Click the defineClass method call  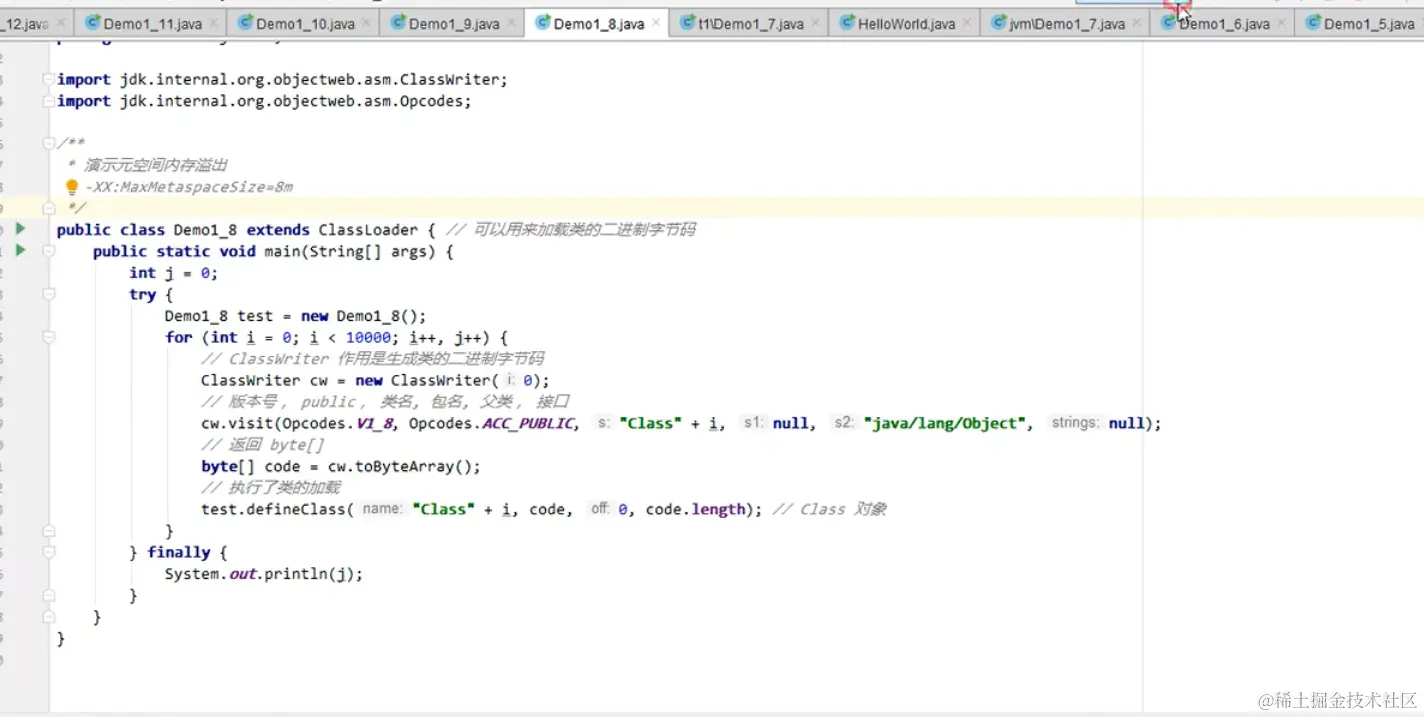pos(296,509)
